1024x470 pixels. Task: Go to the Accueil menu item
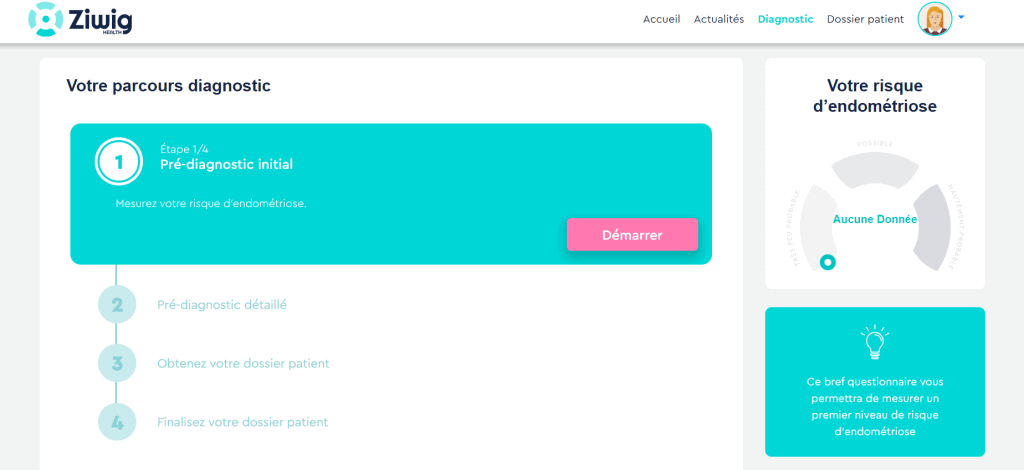click(662, 20)
